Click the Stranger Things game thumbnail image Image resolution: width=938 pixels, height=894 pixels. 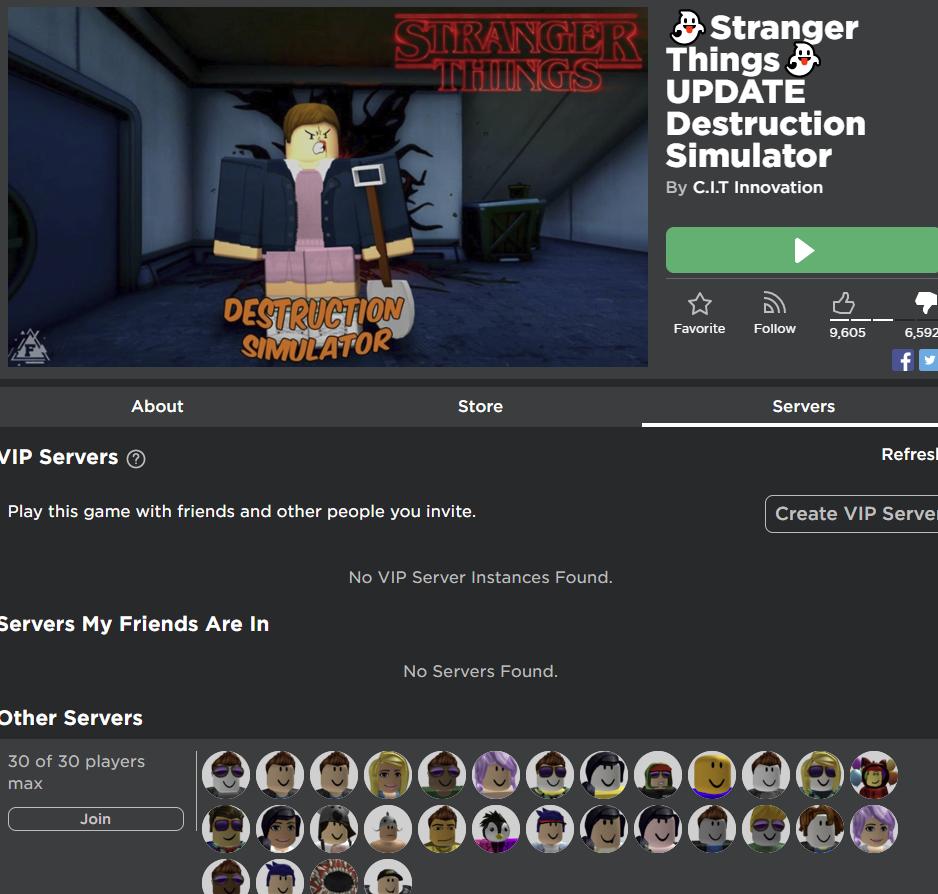tap(328, 187)
